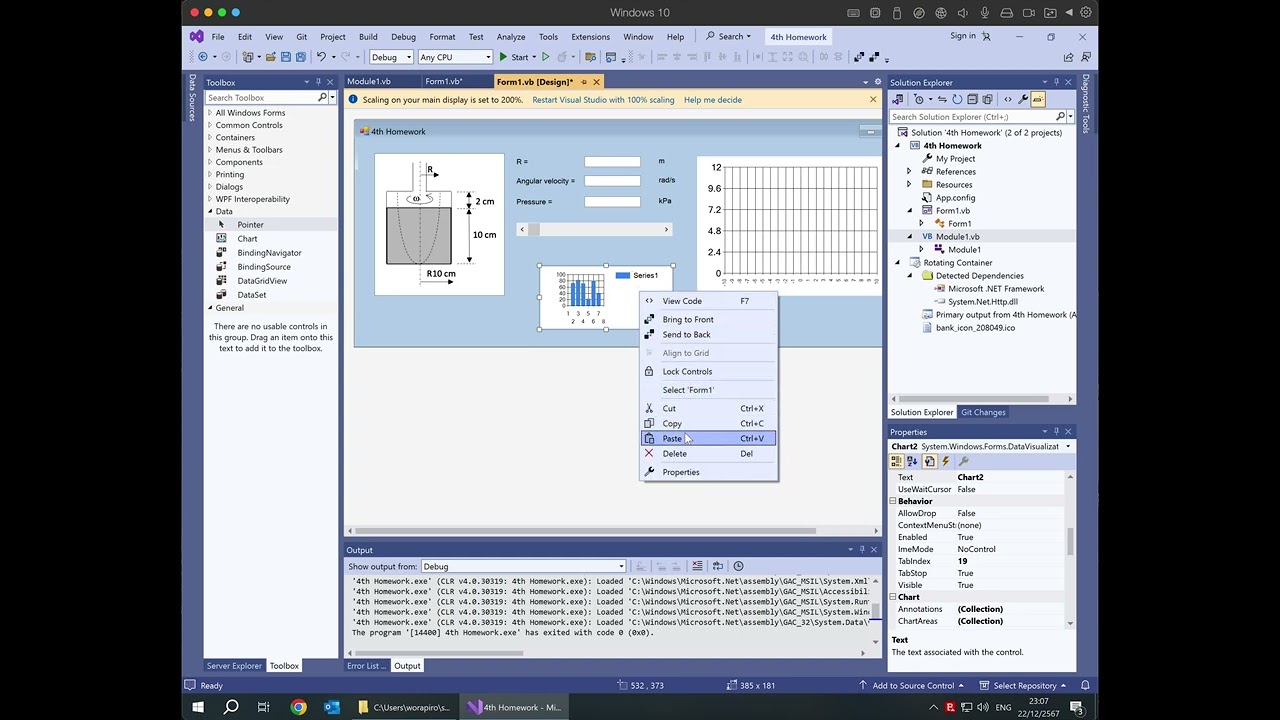Expand the References node in Solution Explorer
The image size is (1280, 720).
(x=909, y=171)
